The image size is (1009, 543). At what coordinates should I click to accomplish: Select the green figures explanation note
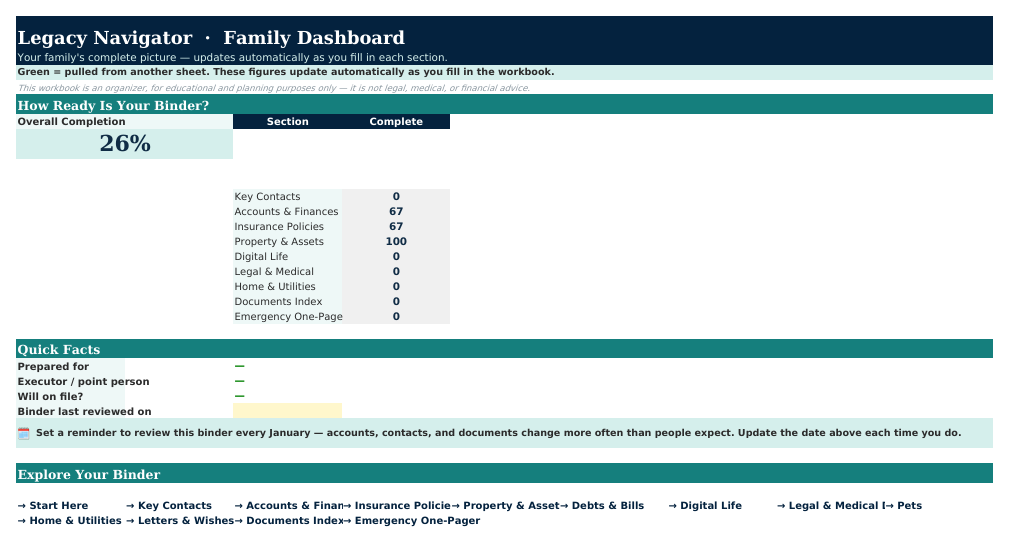pyautogui.click(x=286, y=72)
